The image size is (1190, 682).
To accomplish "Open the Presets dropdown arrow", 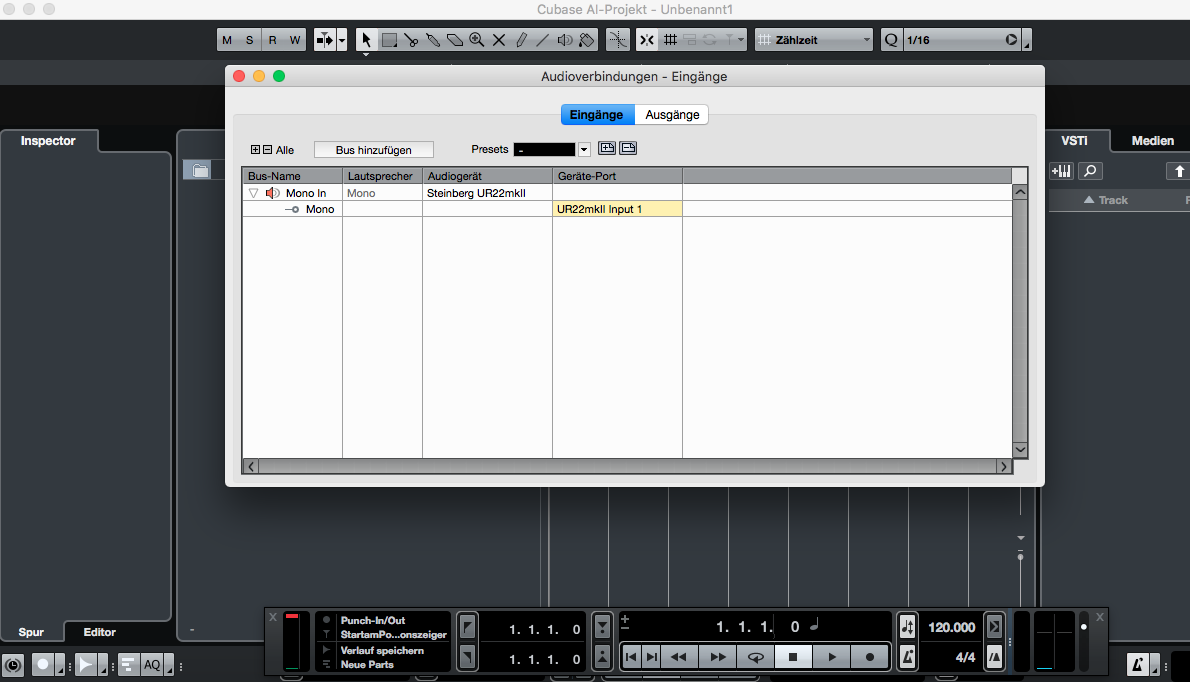I will tap(584, 149).
